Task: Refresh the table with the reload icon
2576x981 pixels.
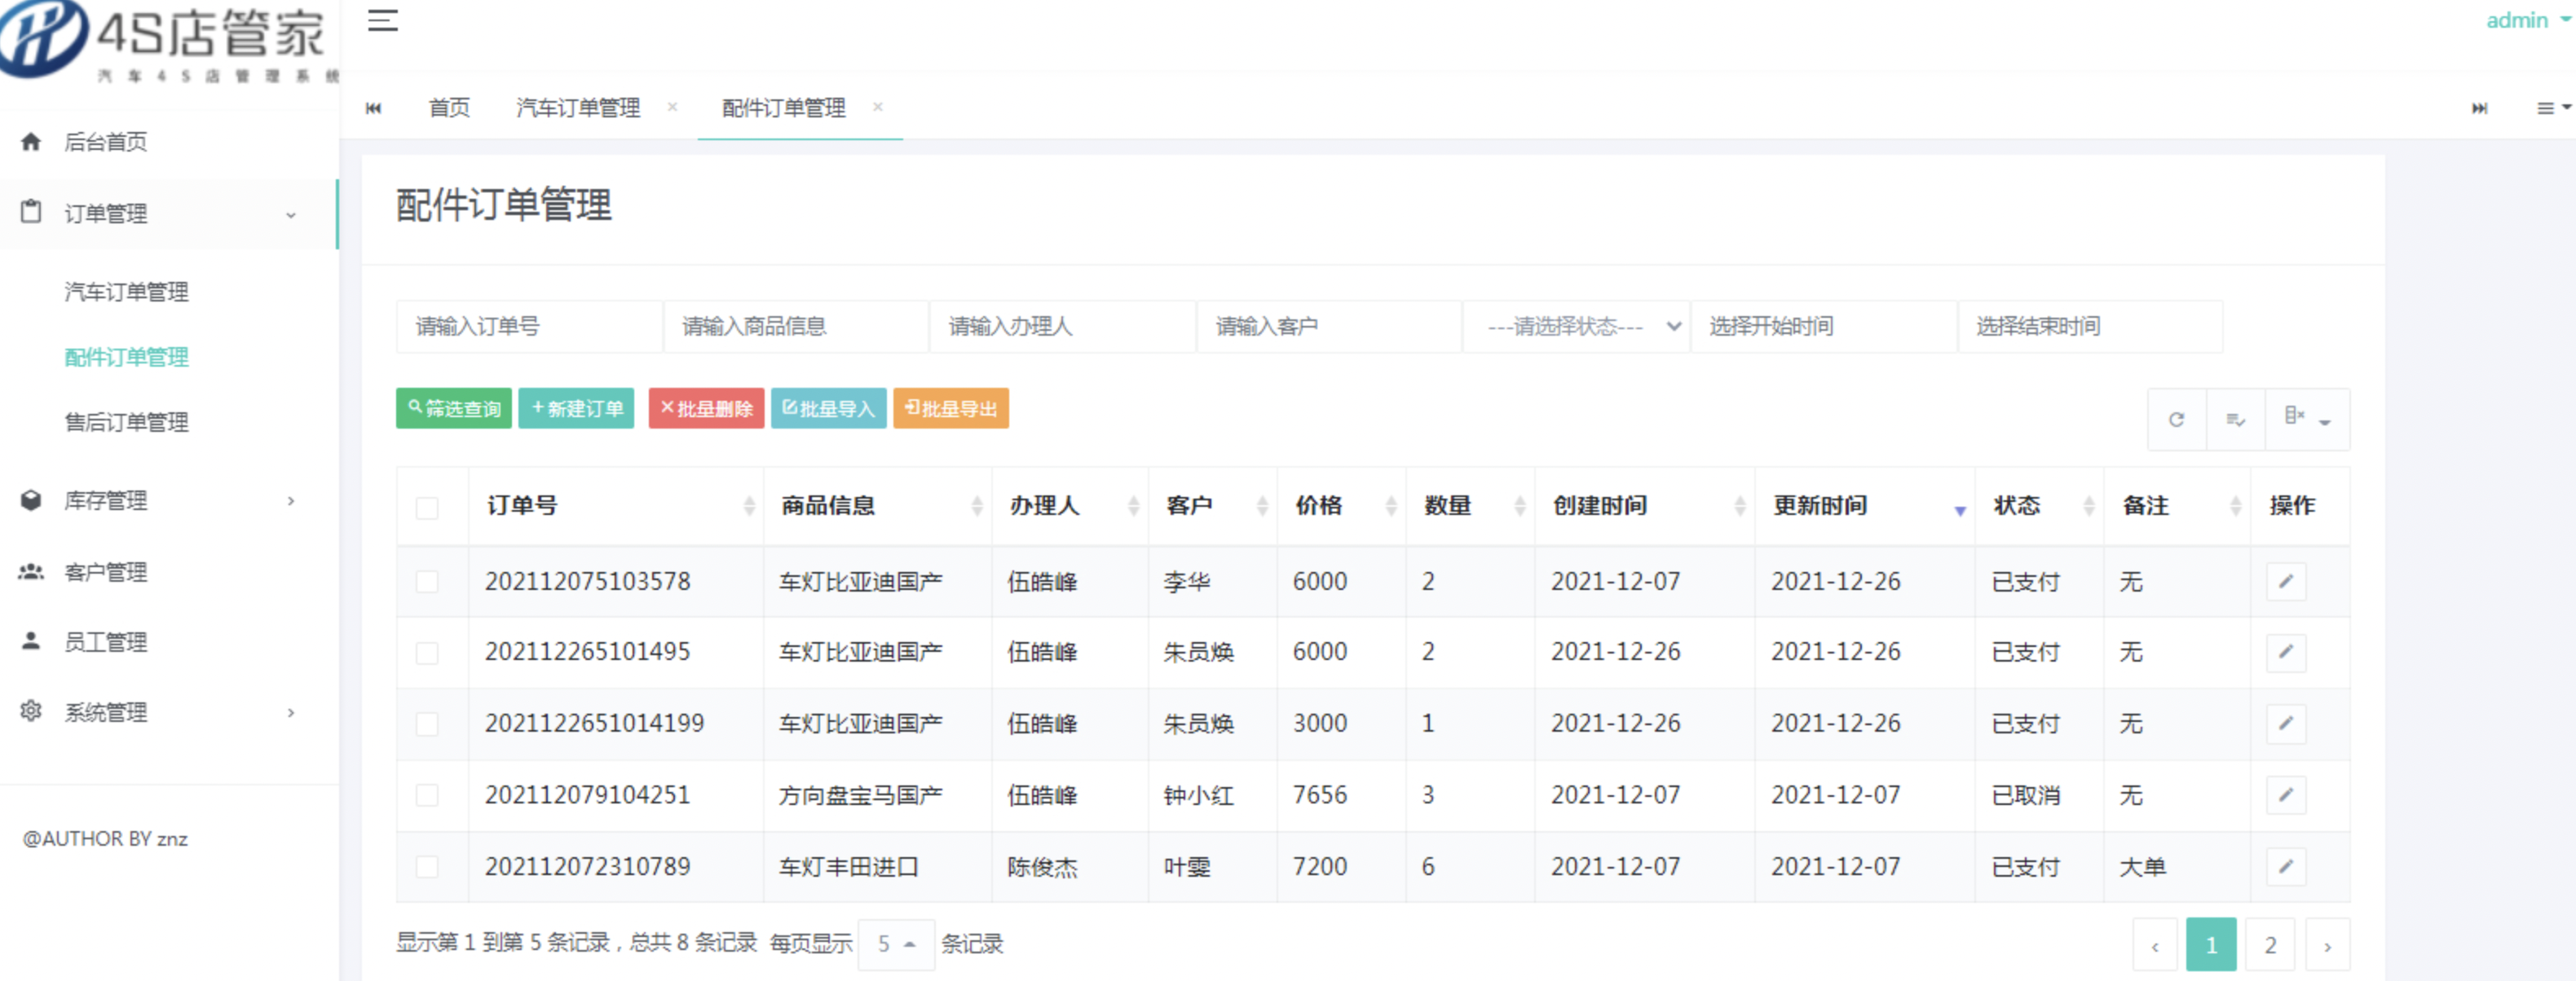Action: click(x=2176, y=419)
